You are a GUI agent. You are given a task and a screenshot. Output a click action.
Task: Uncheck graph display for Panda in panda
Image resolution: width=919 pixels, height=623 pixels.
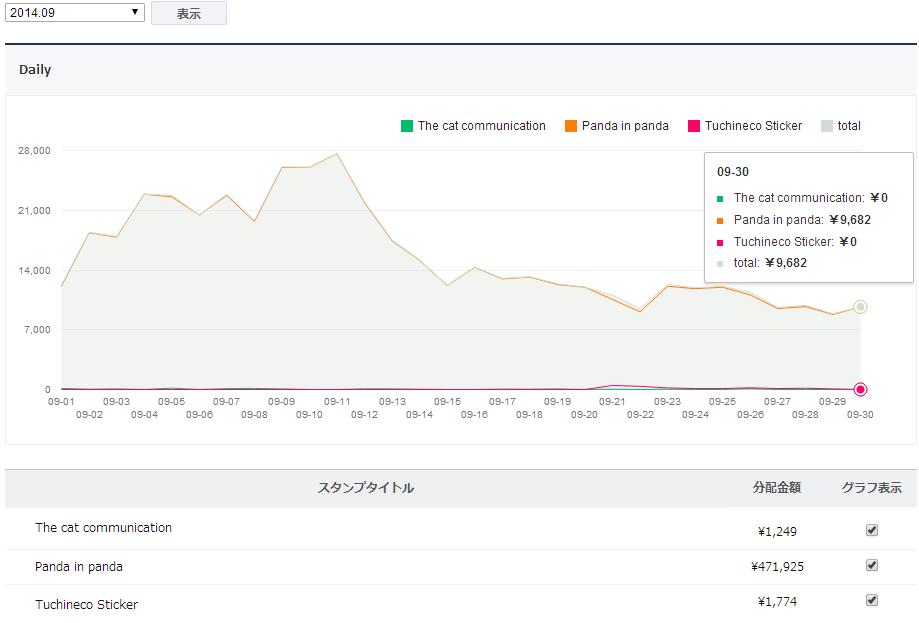pyautogui.click(x=871, y=565)
